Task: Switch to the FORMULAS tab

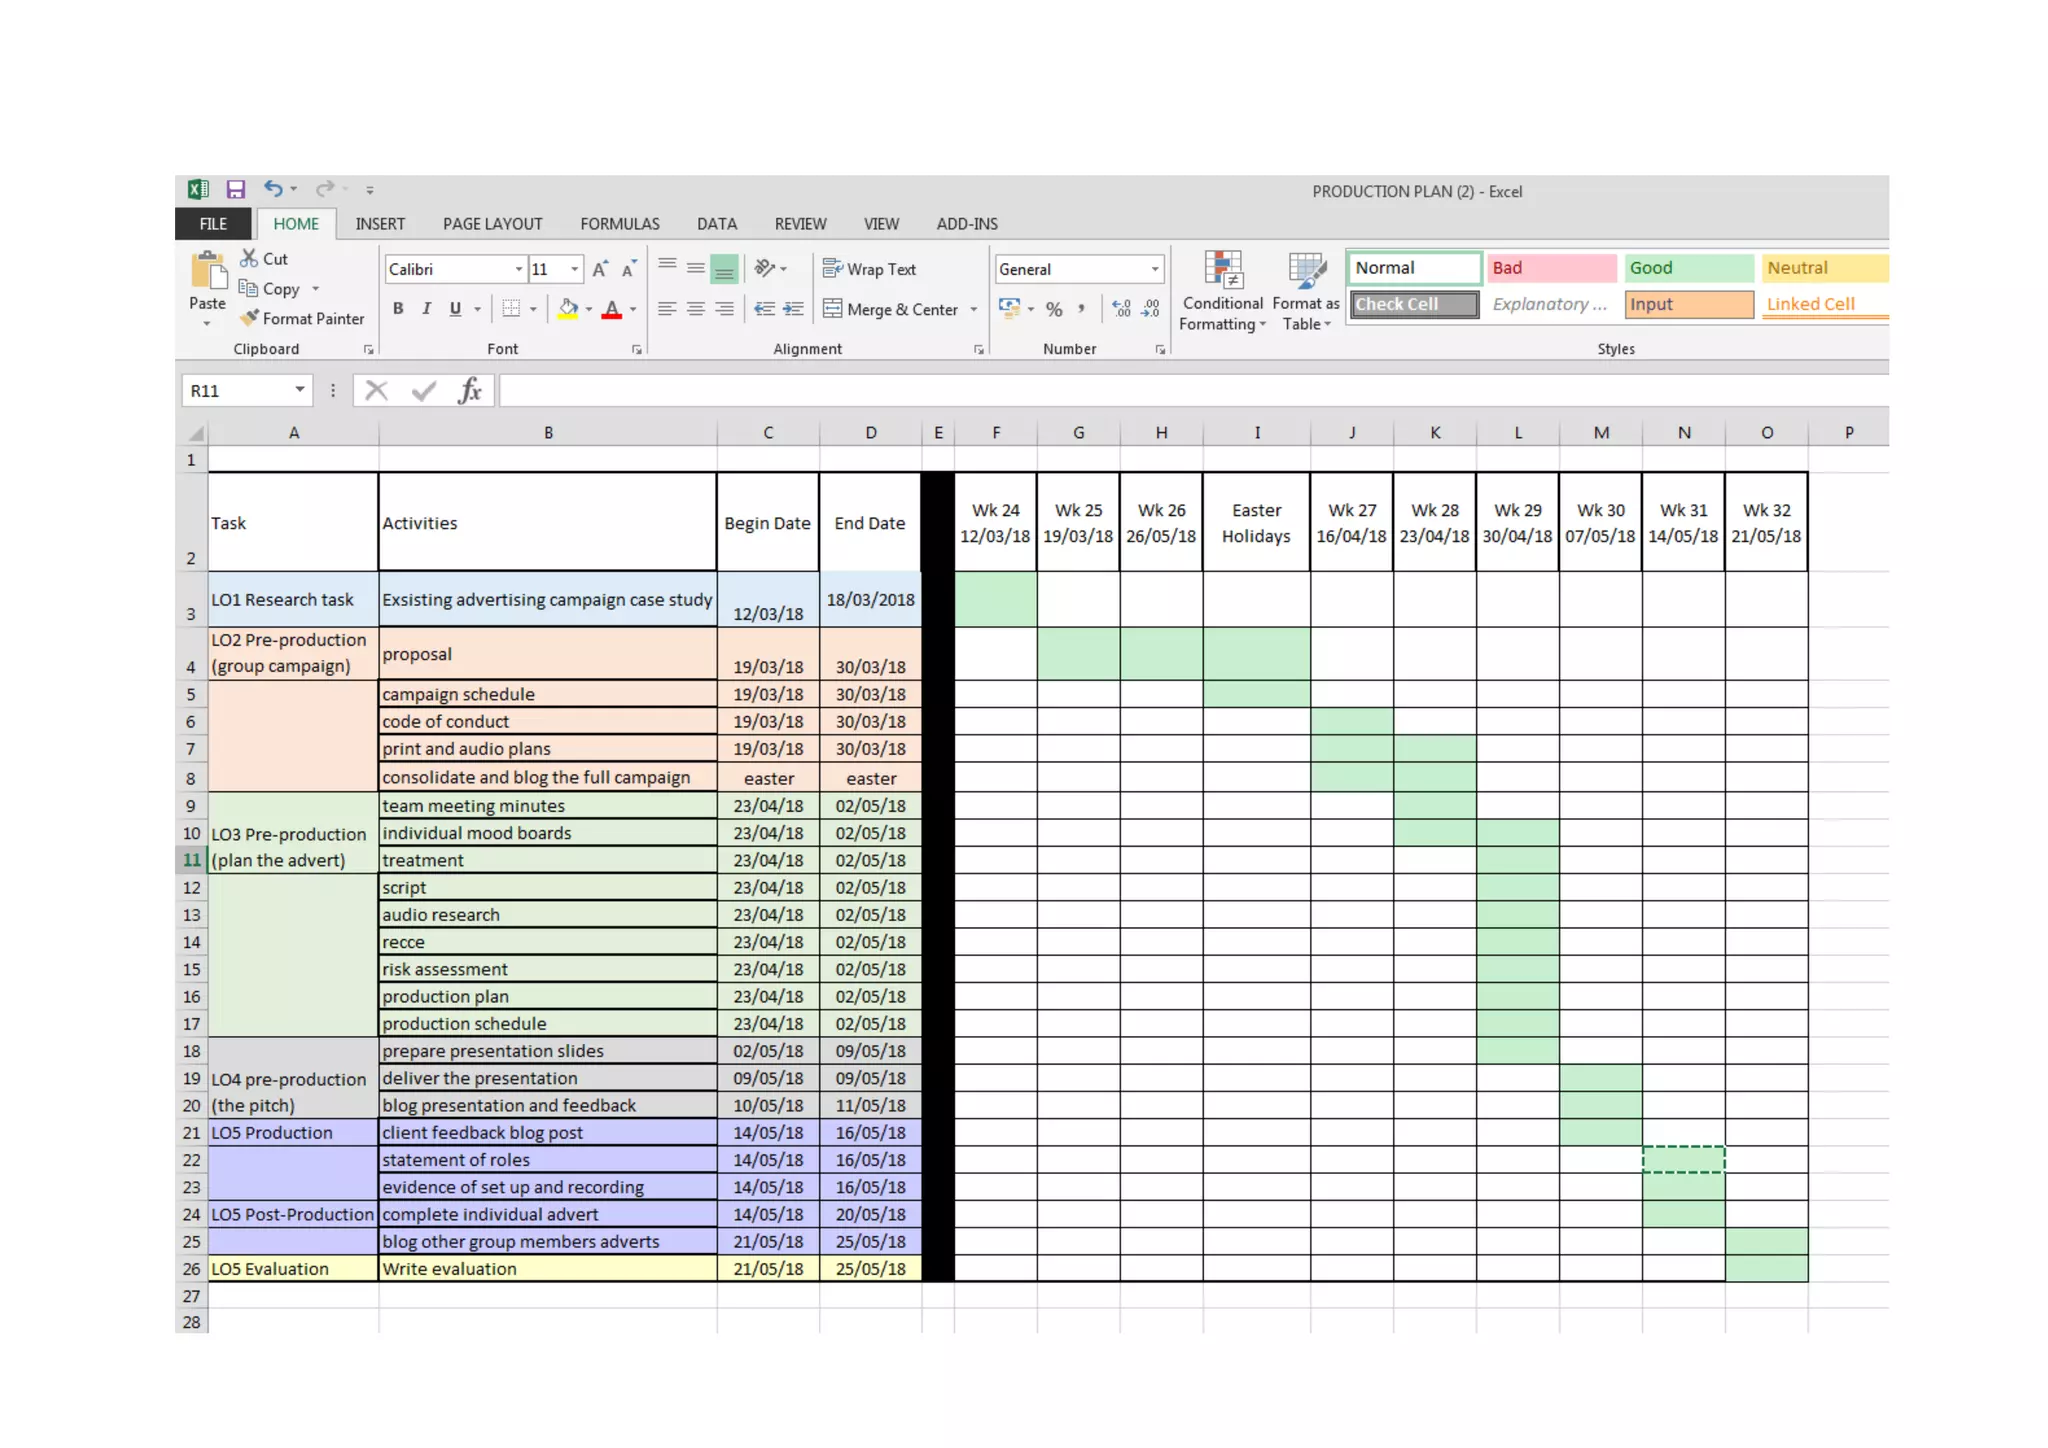Action: [620, 224]
